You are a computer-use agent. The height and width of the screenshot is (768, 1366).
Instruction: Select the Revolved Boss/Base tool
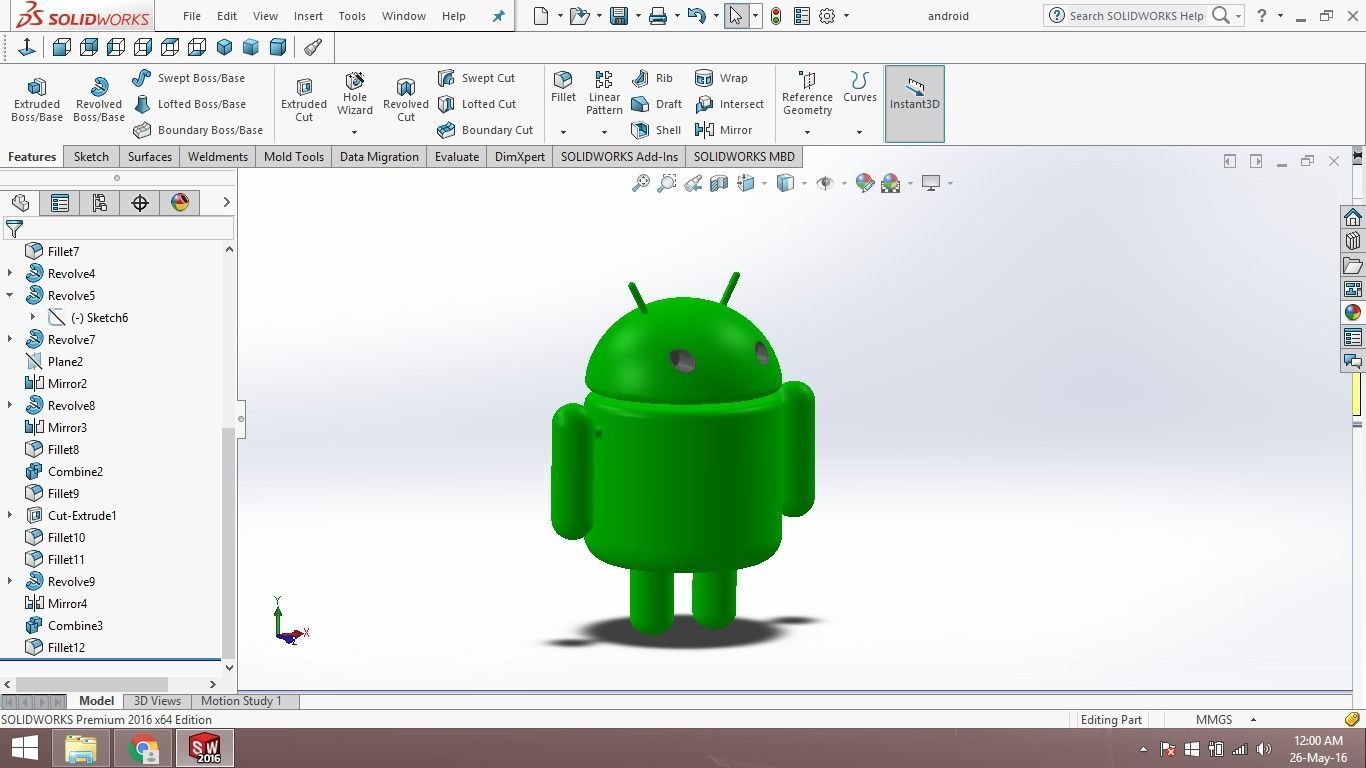pyautogui.click(x=99, y=100)
